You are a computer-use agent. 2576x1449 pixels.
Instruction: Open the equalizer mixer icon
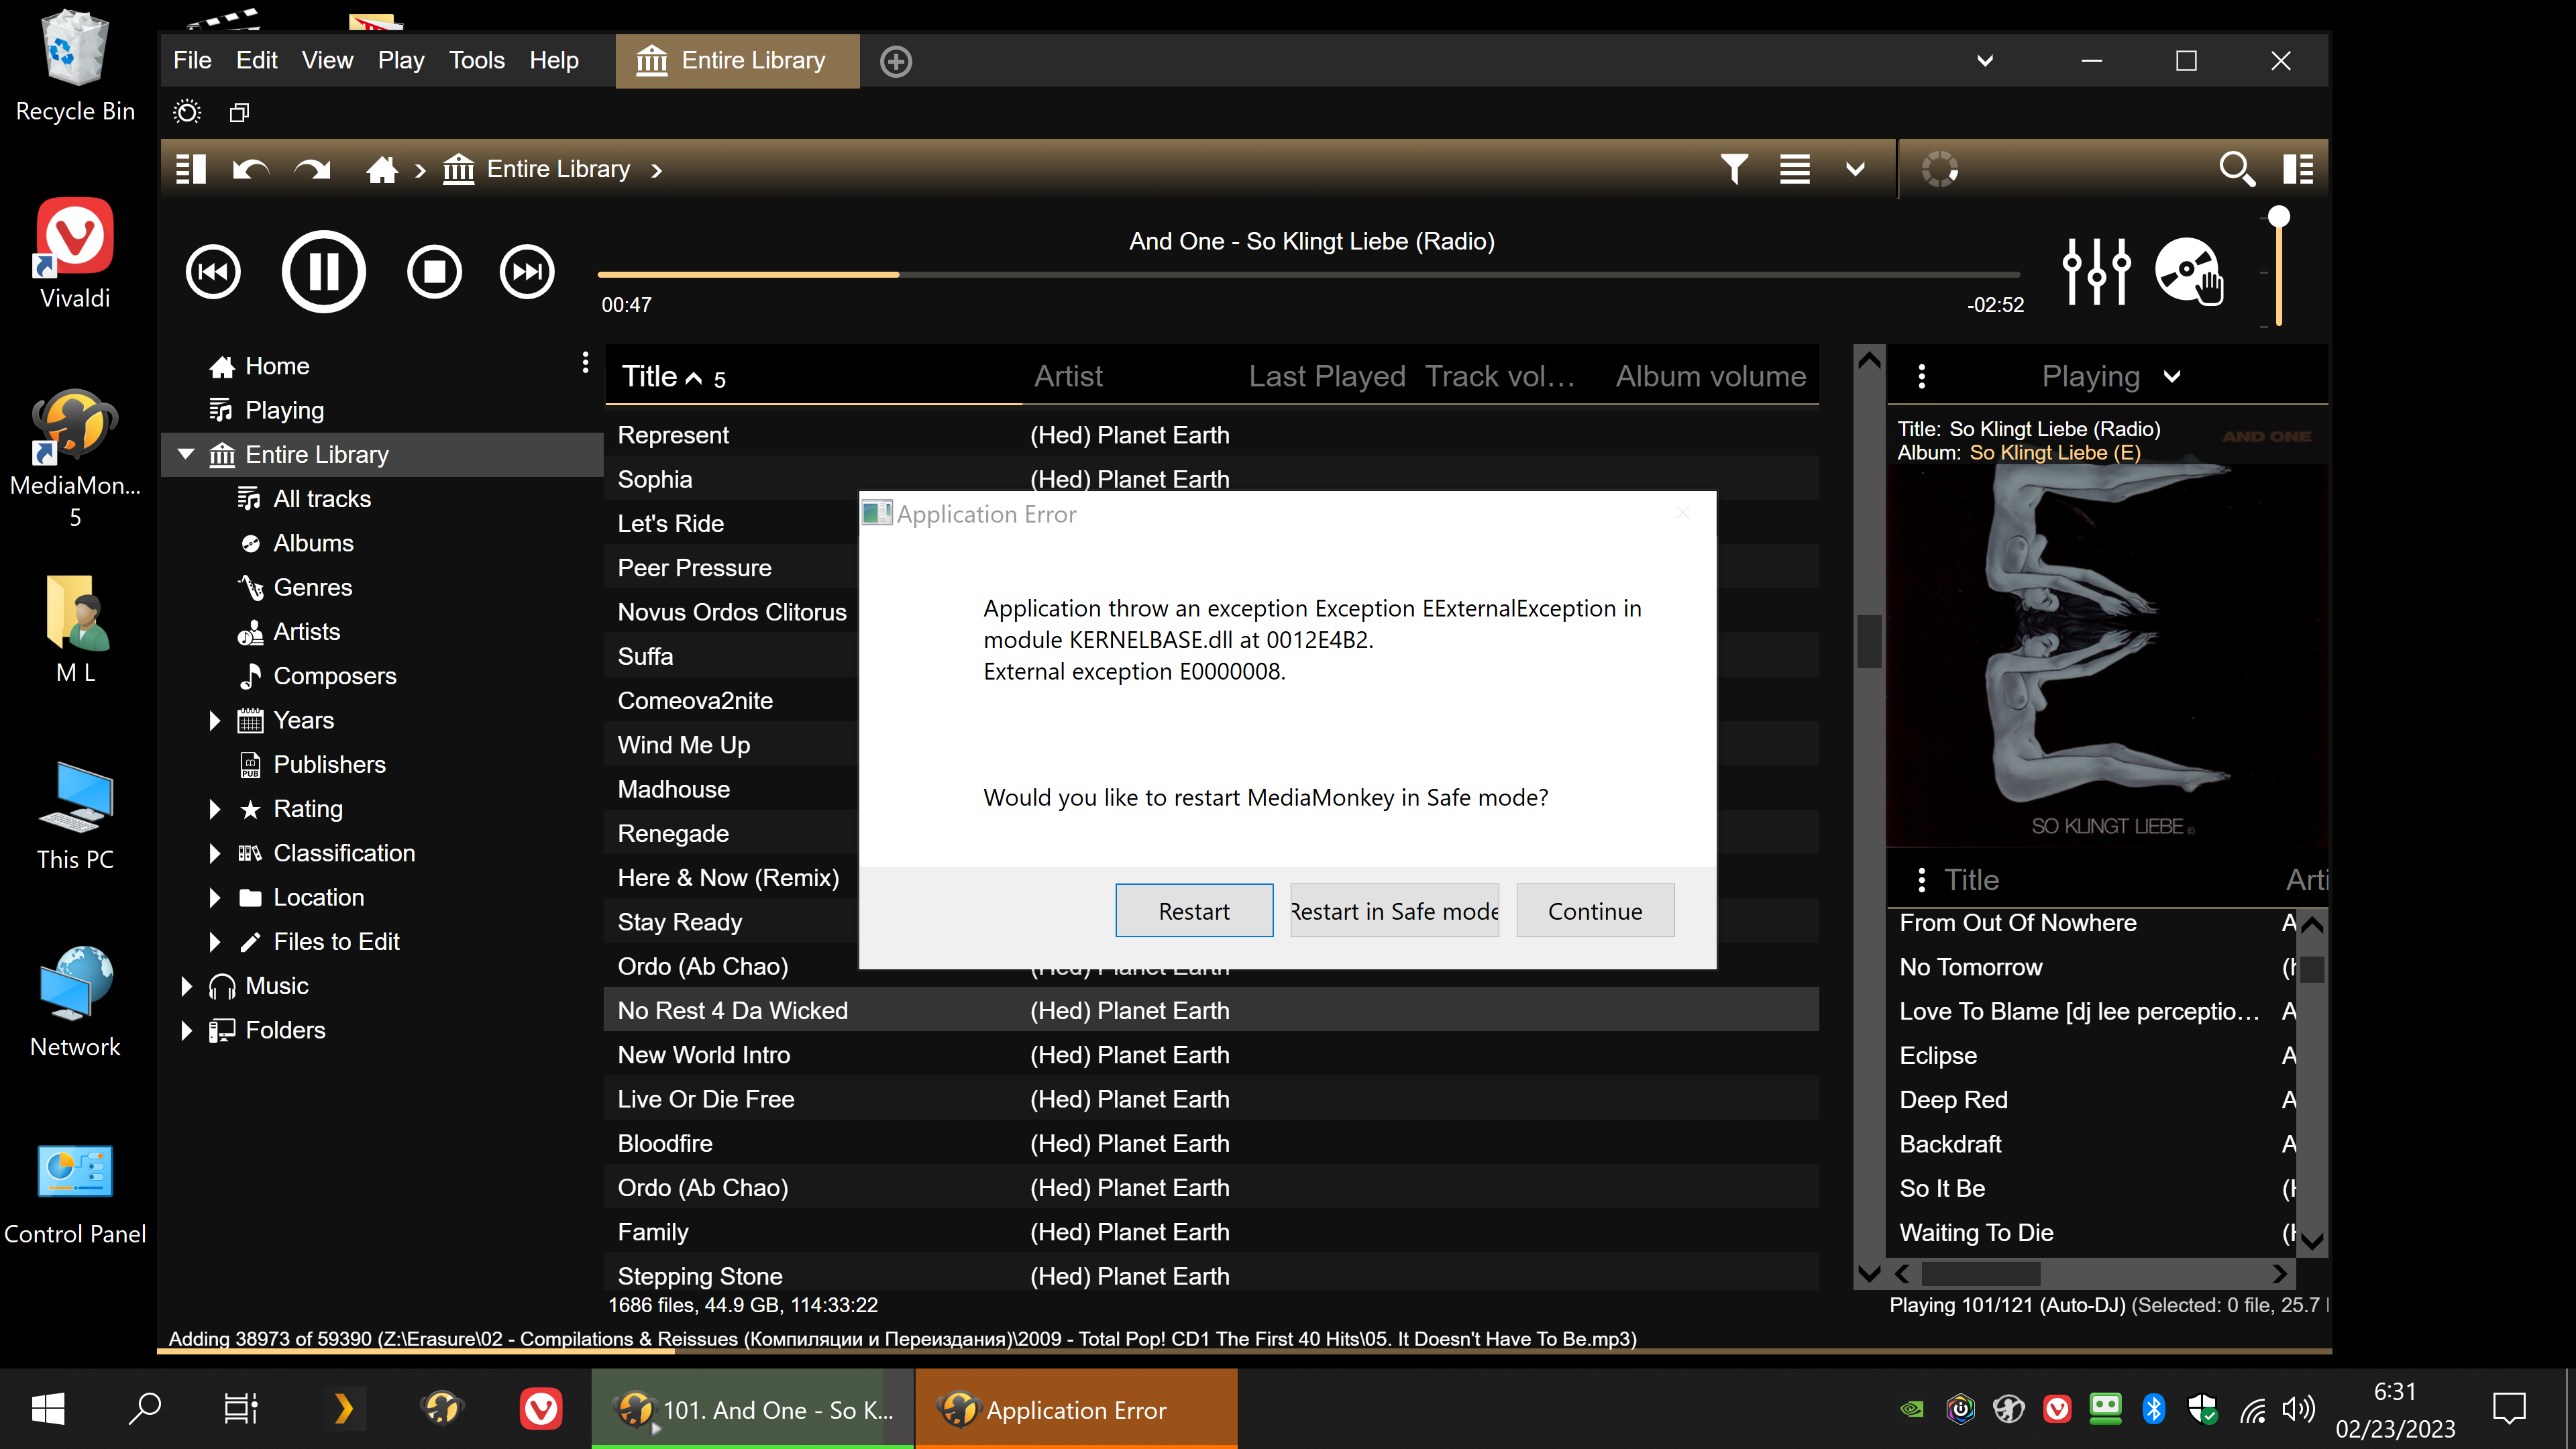(x=2096, y=271)
